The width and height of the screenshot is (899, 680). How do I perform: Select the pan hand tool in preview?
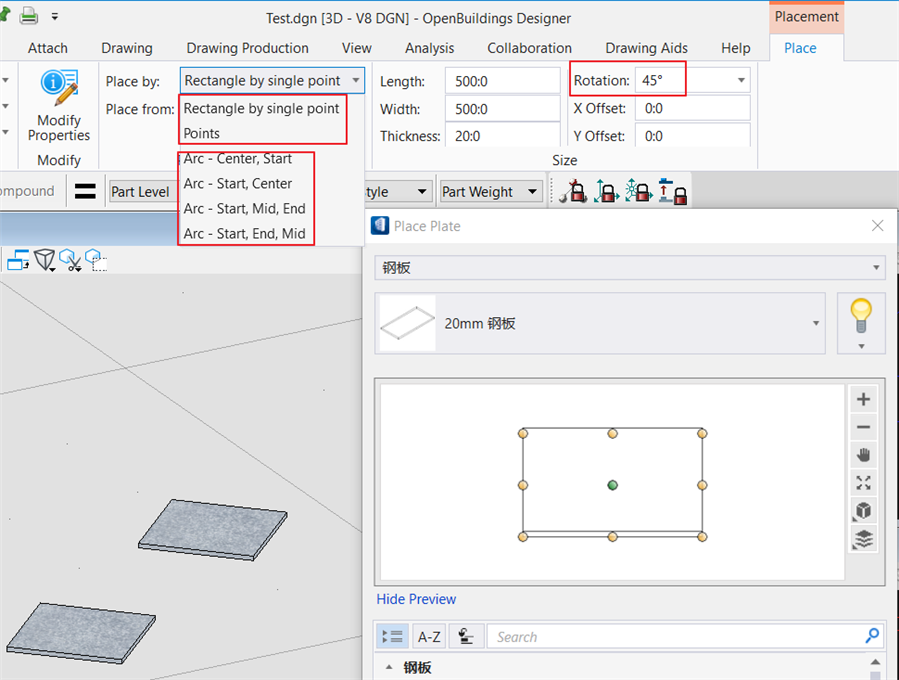[863, 455]
